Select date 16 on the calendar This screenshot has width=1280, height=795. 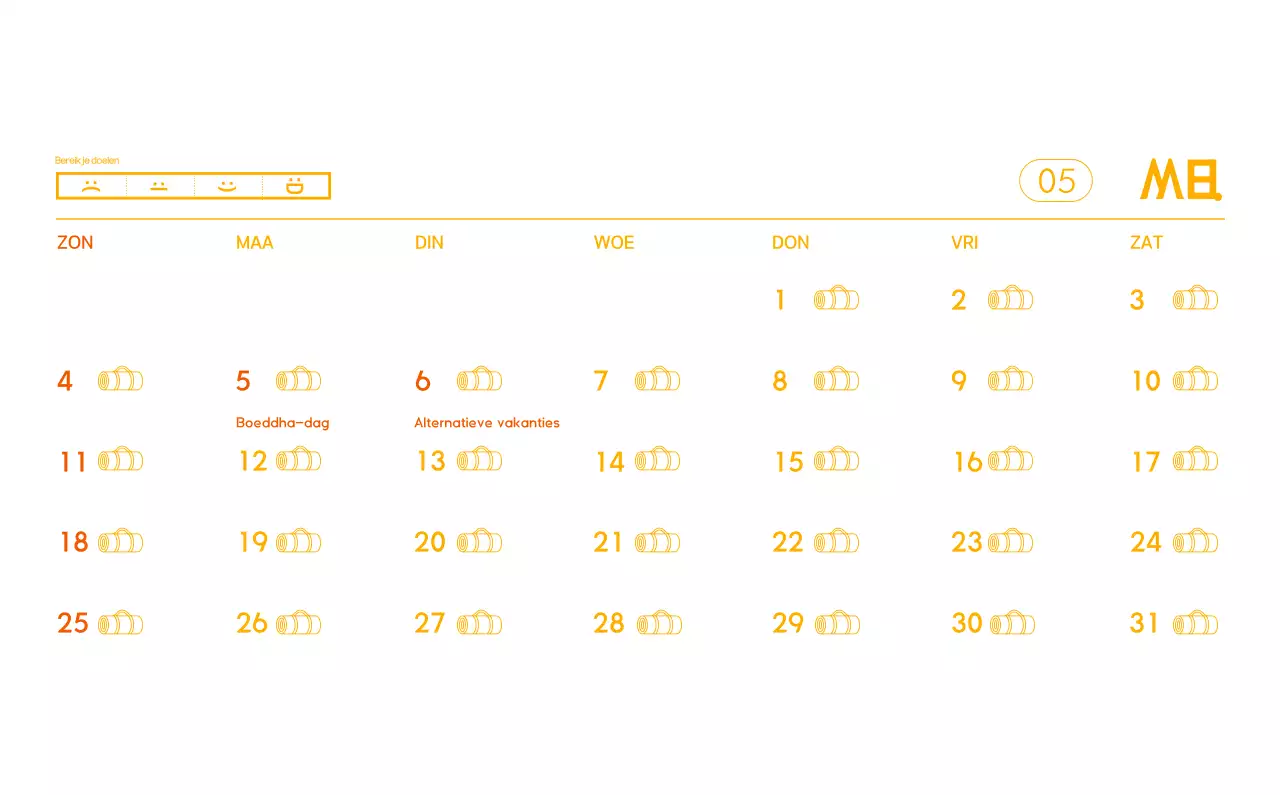pos(968,462)
